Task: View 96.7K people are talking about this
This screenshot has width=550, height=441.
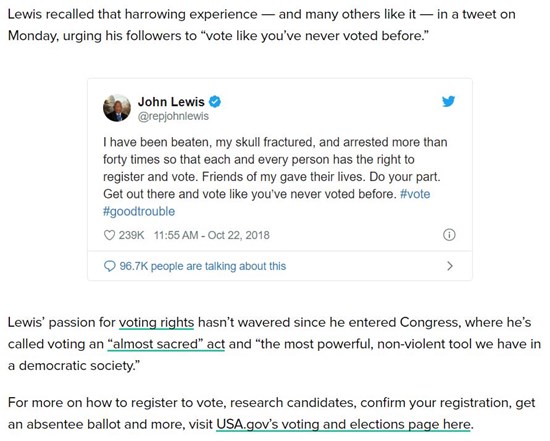Action: point(203,266)
